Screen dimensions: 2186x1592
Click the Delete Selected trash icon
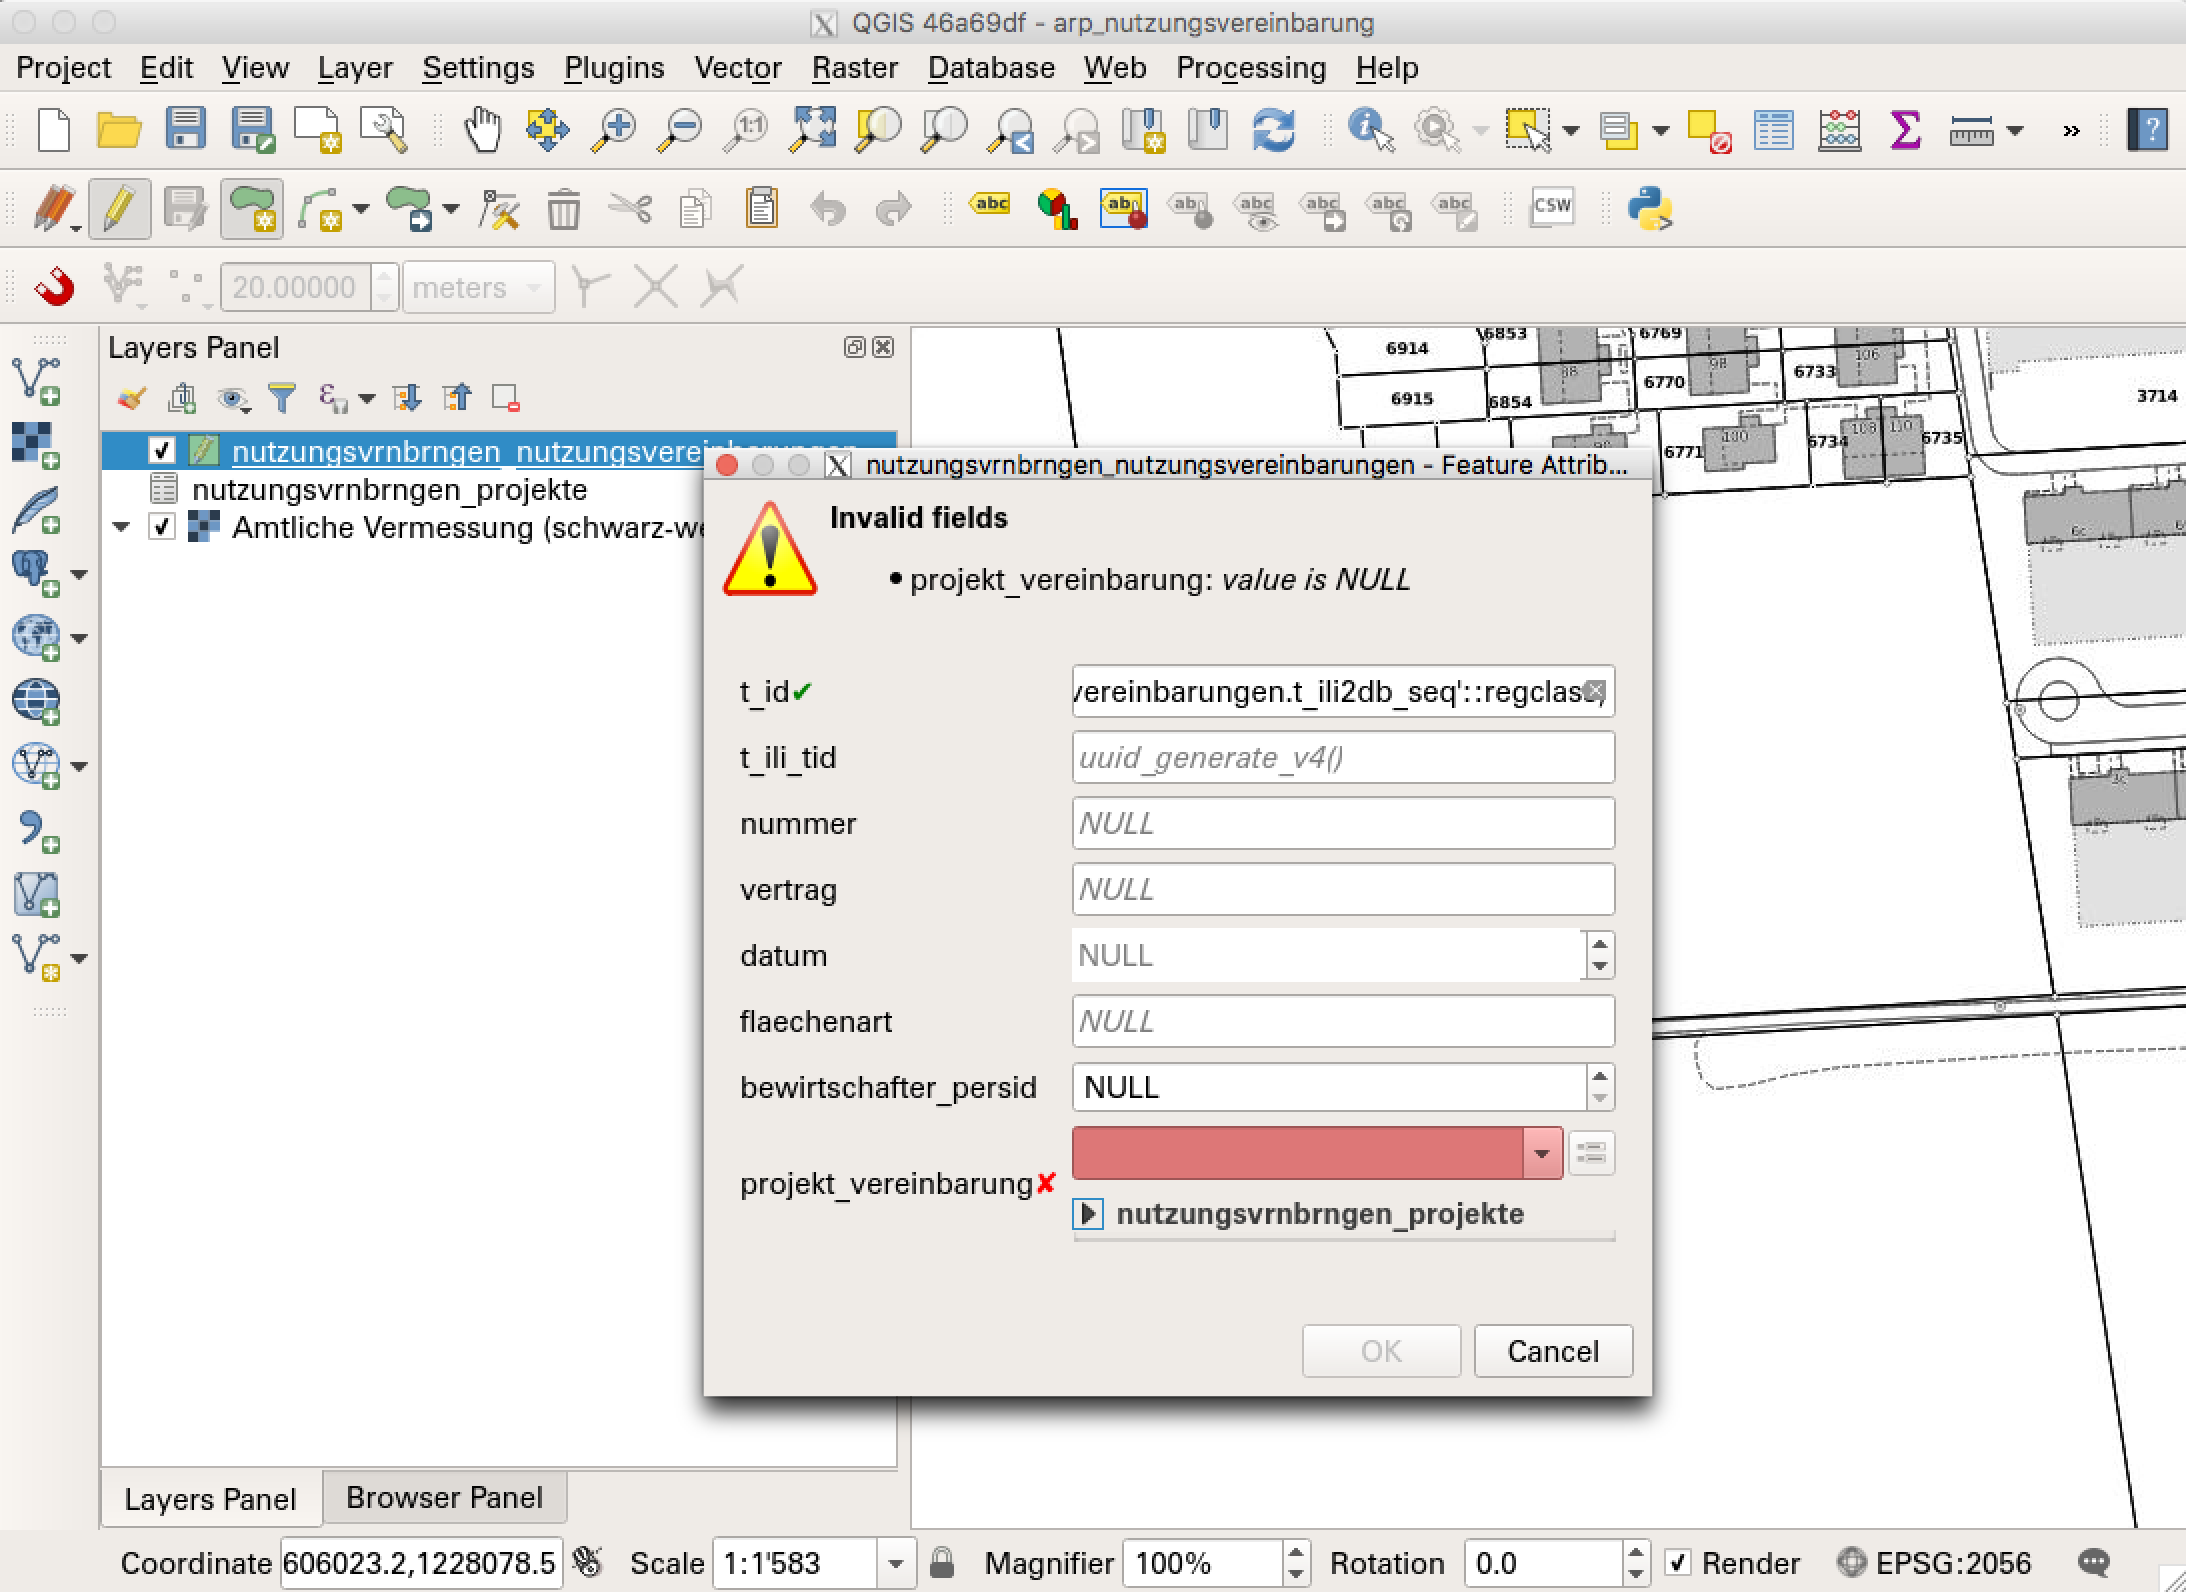click(x=564, y=209)
